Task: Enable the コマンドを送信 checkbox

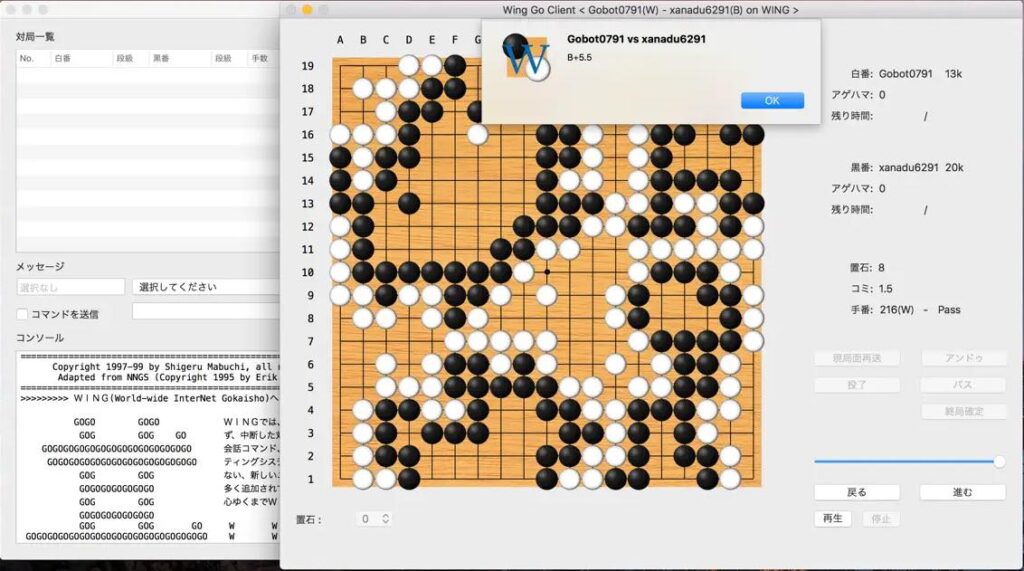Action: point(22,314)
